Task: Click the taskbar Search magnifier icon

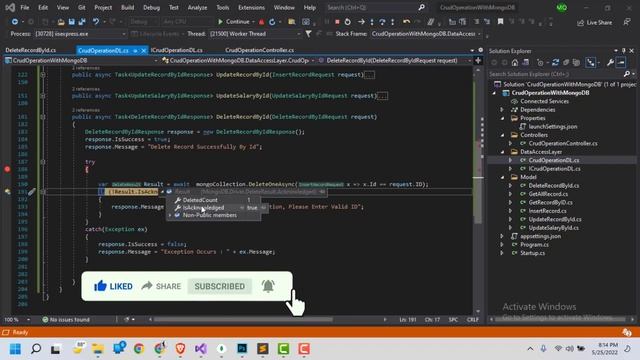Action: click(x=36, y=349)
